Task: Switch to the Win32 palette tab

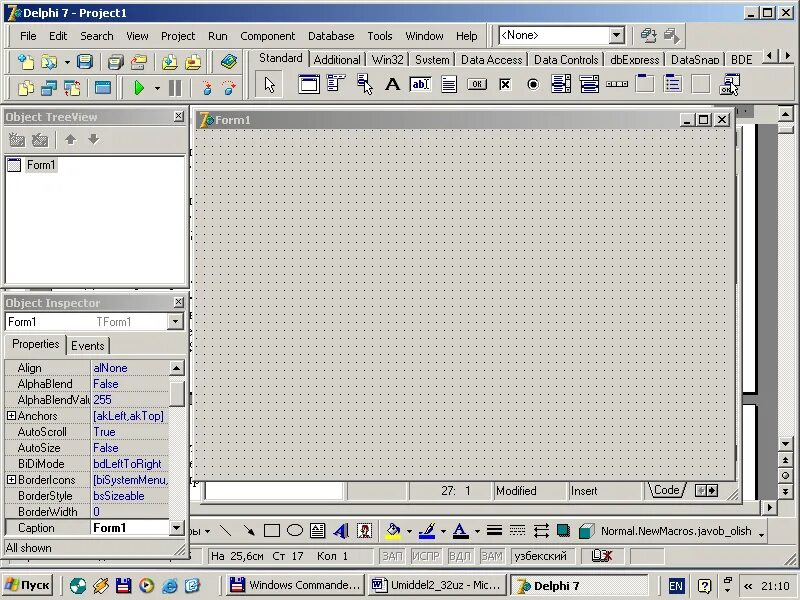Action: [x=388, y=60]
